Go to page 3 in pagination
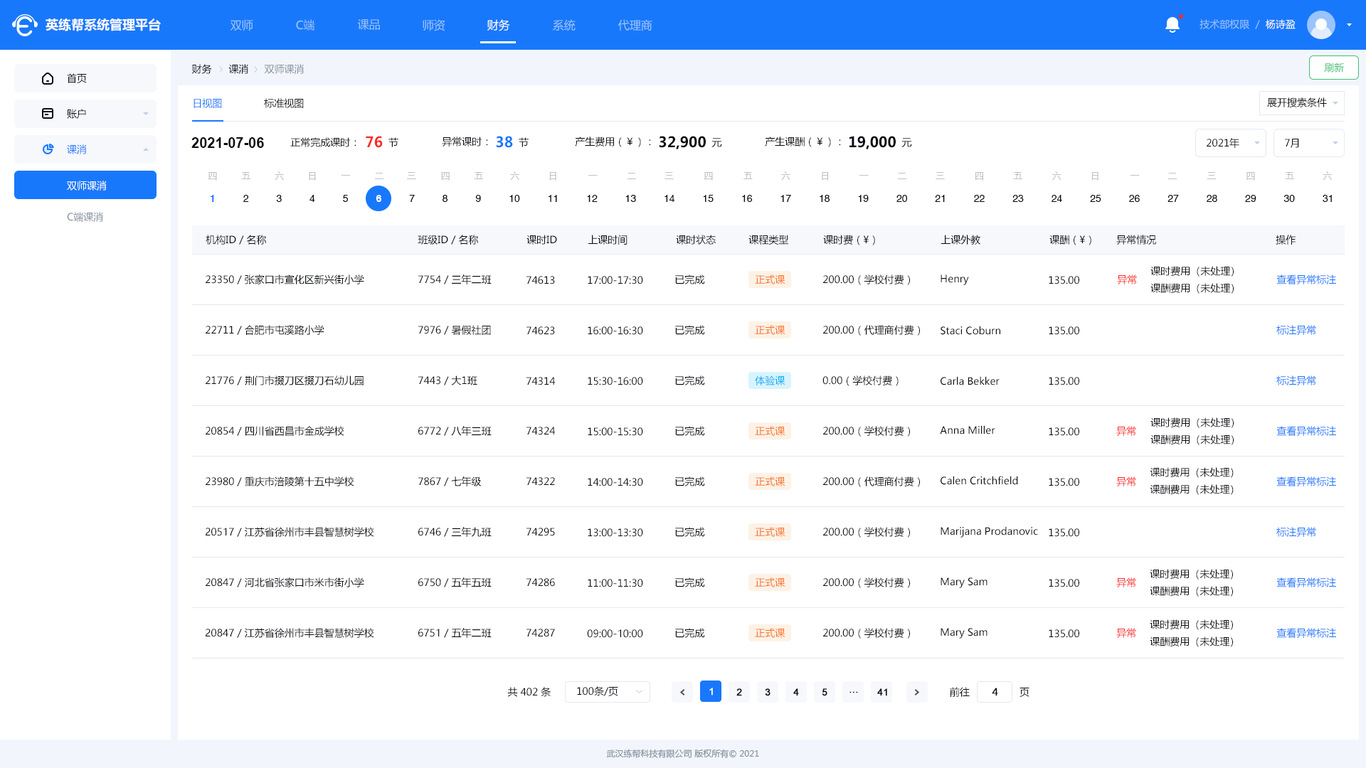 pyautogui.click(x=767, y=692)
